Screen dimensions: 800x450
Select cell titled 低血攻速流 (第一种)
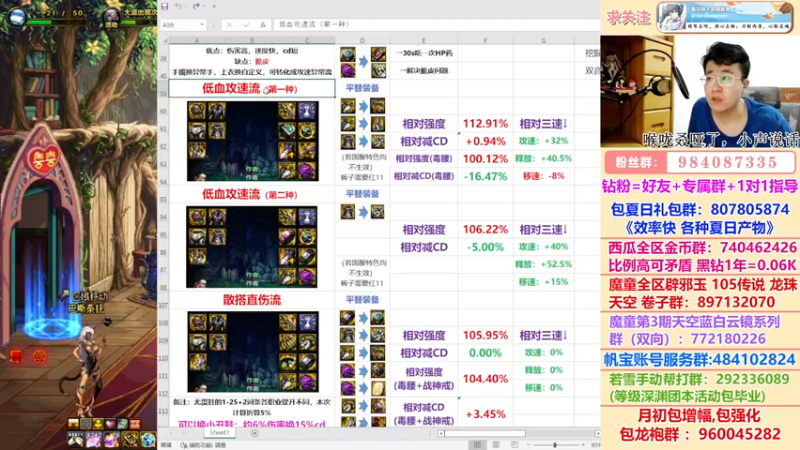pos(252,88)
